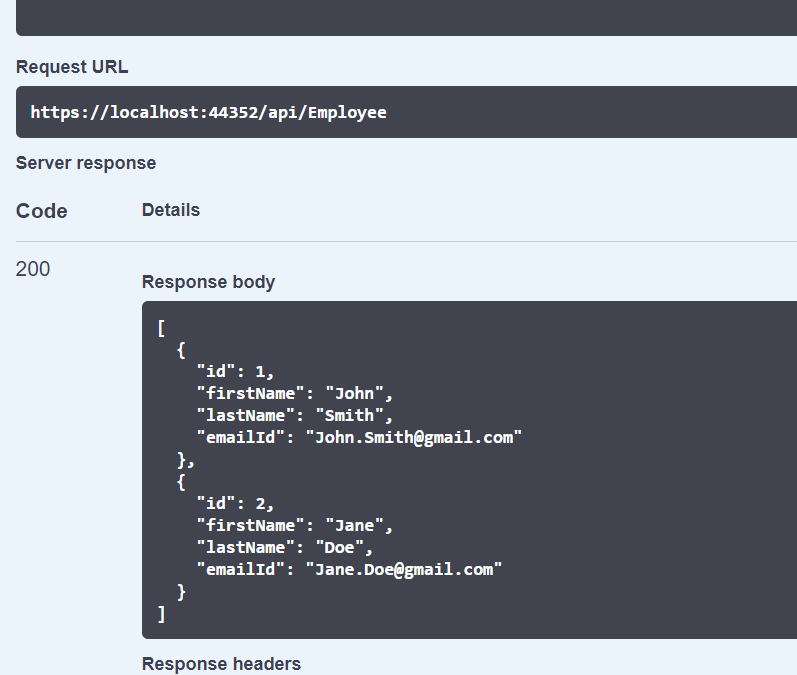This screenshot has height=675, width=797.
Task: Click the opening square bracket of JSON array
Action: pyautogui.click(x=161, y=328)
